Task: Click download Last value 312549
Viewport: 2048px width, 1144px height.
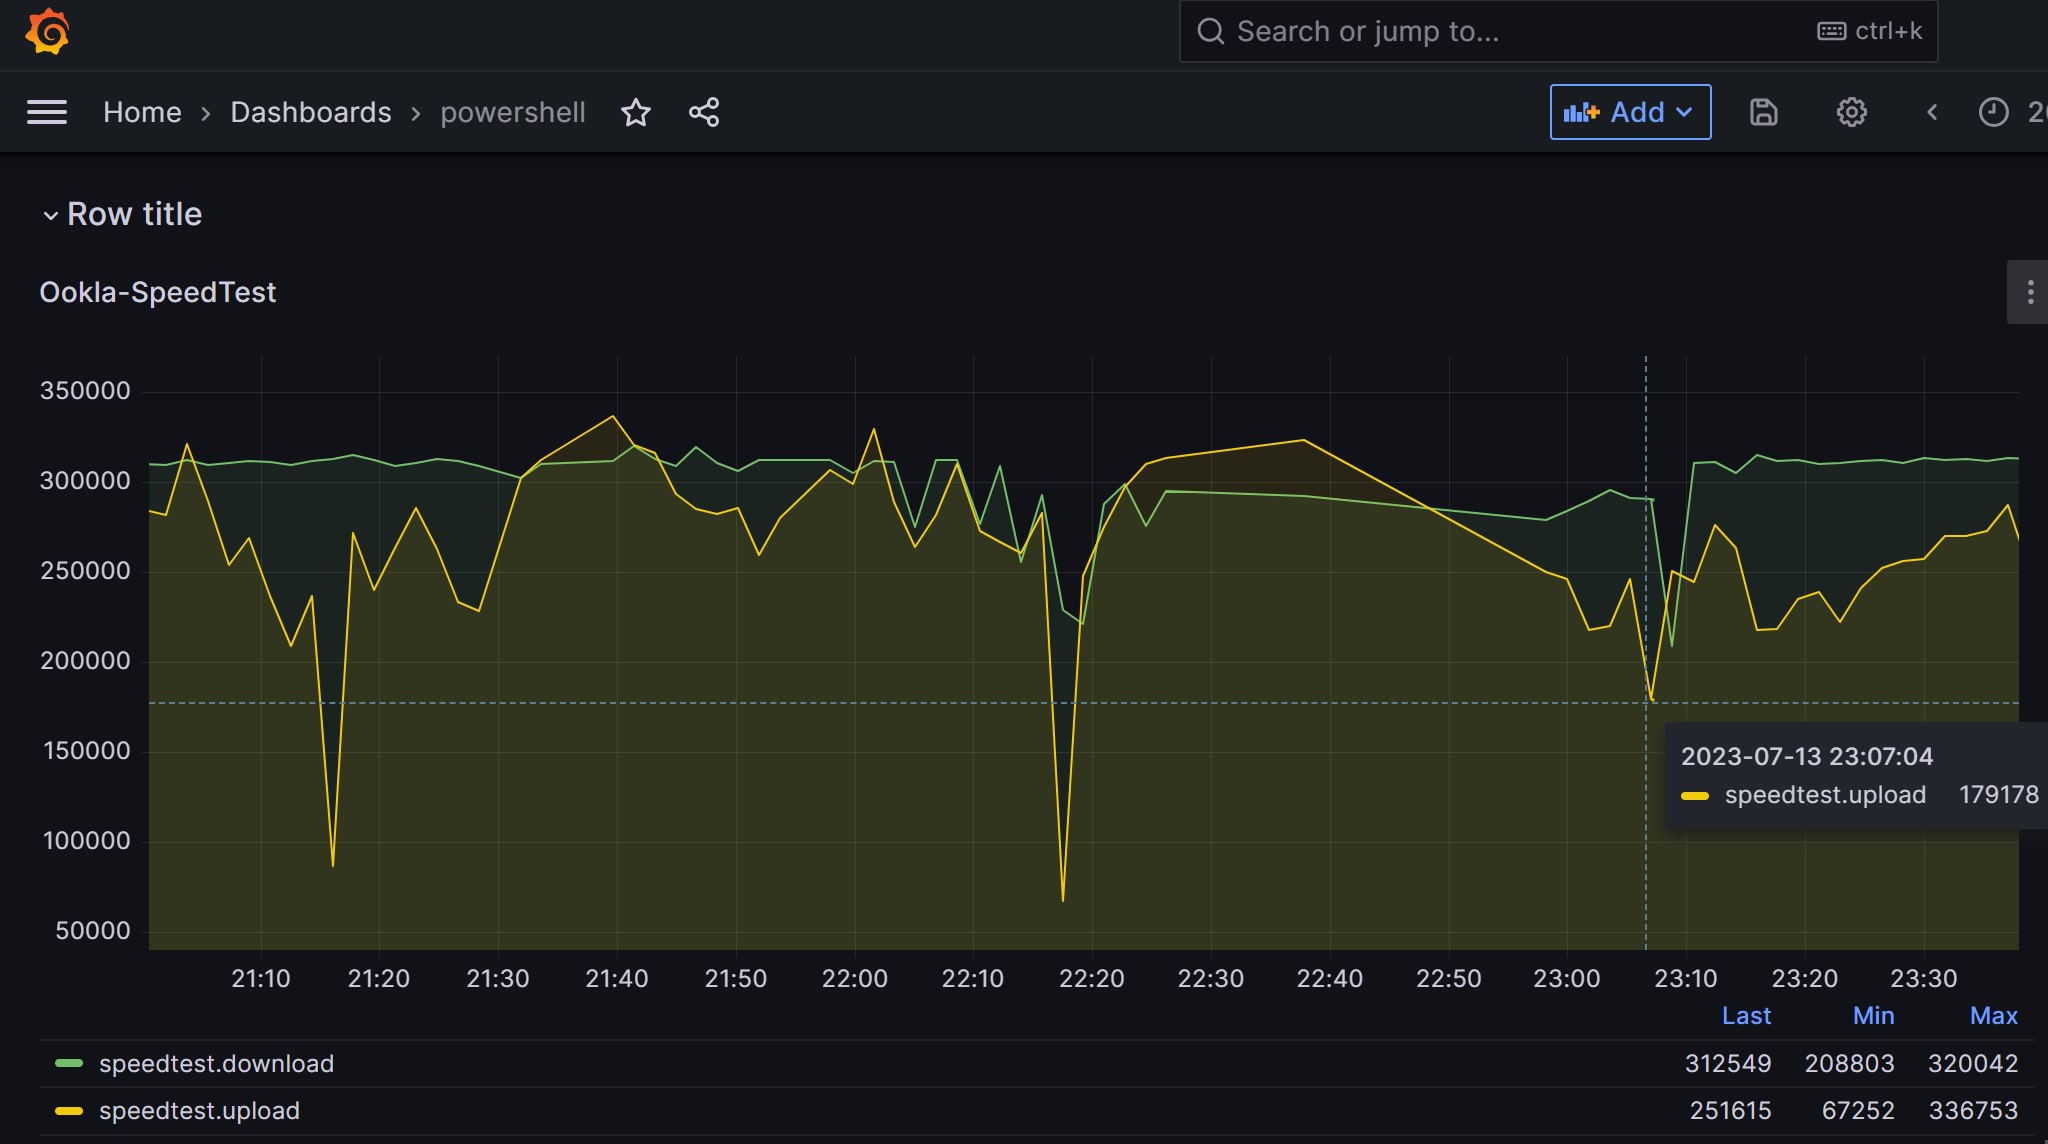Action: 1728,1064
